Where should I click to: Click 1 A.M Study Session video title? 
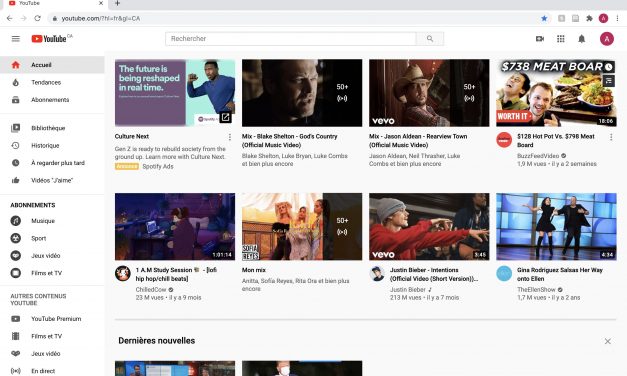coord(176,274)
